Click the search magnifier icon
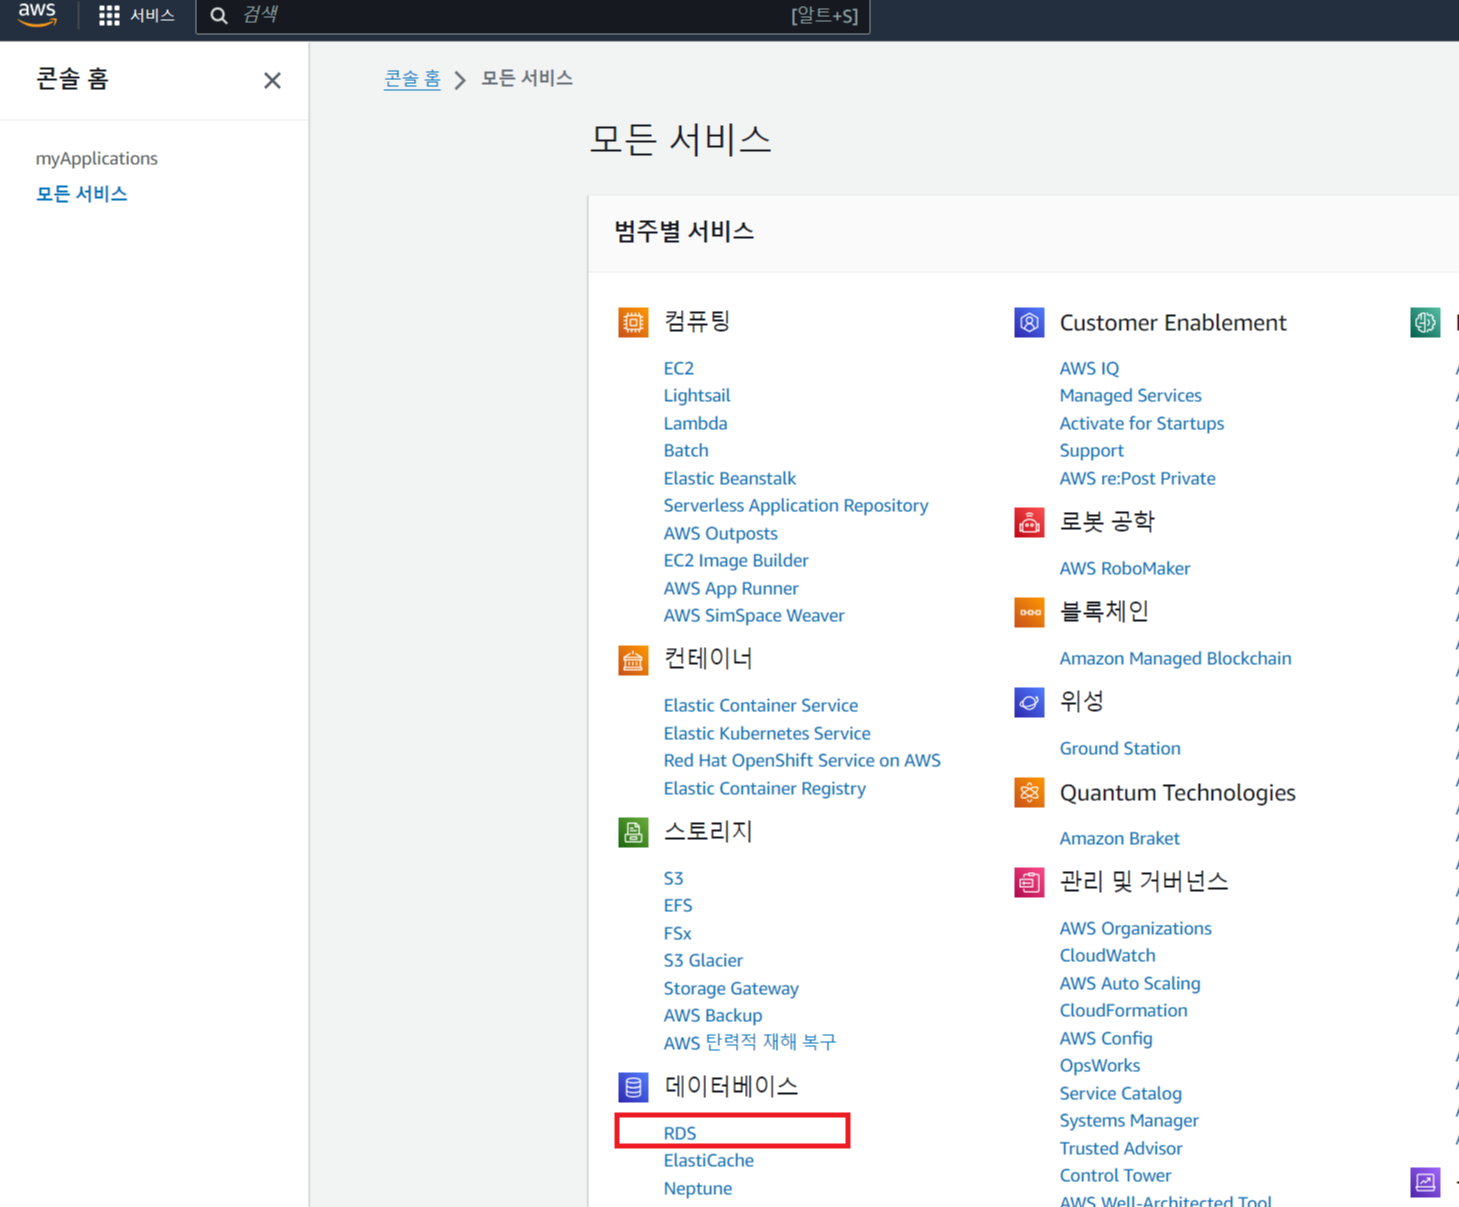1459x1207 pixels. coord(219,15)
